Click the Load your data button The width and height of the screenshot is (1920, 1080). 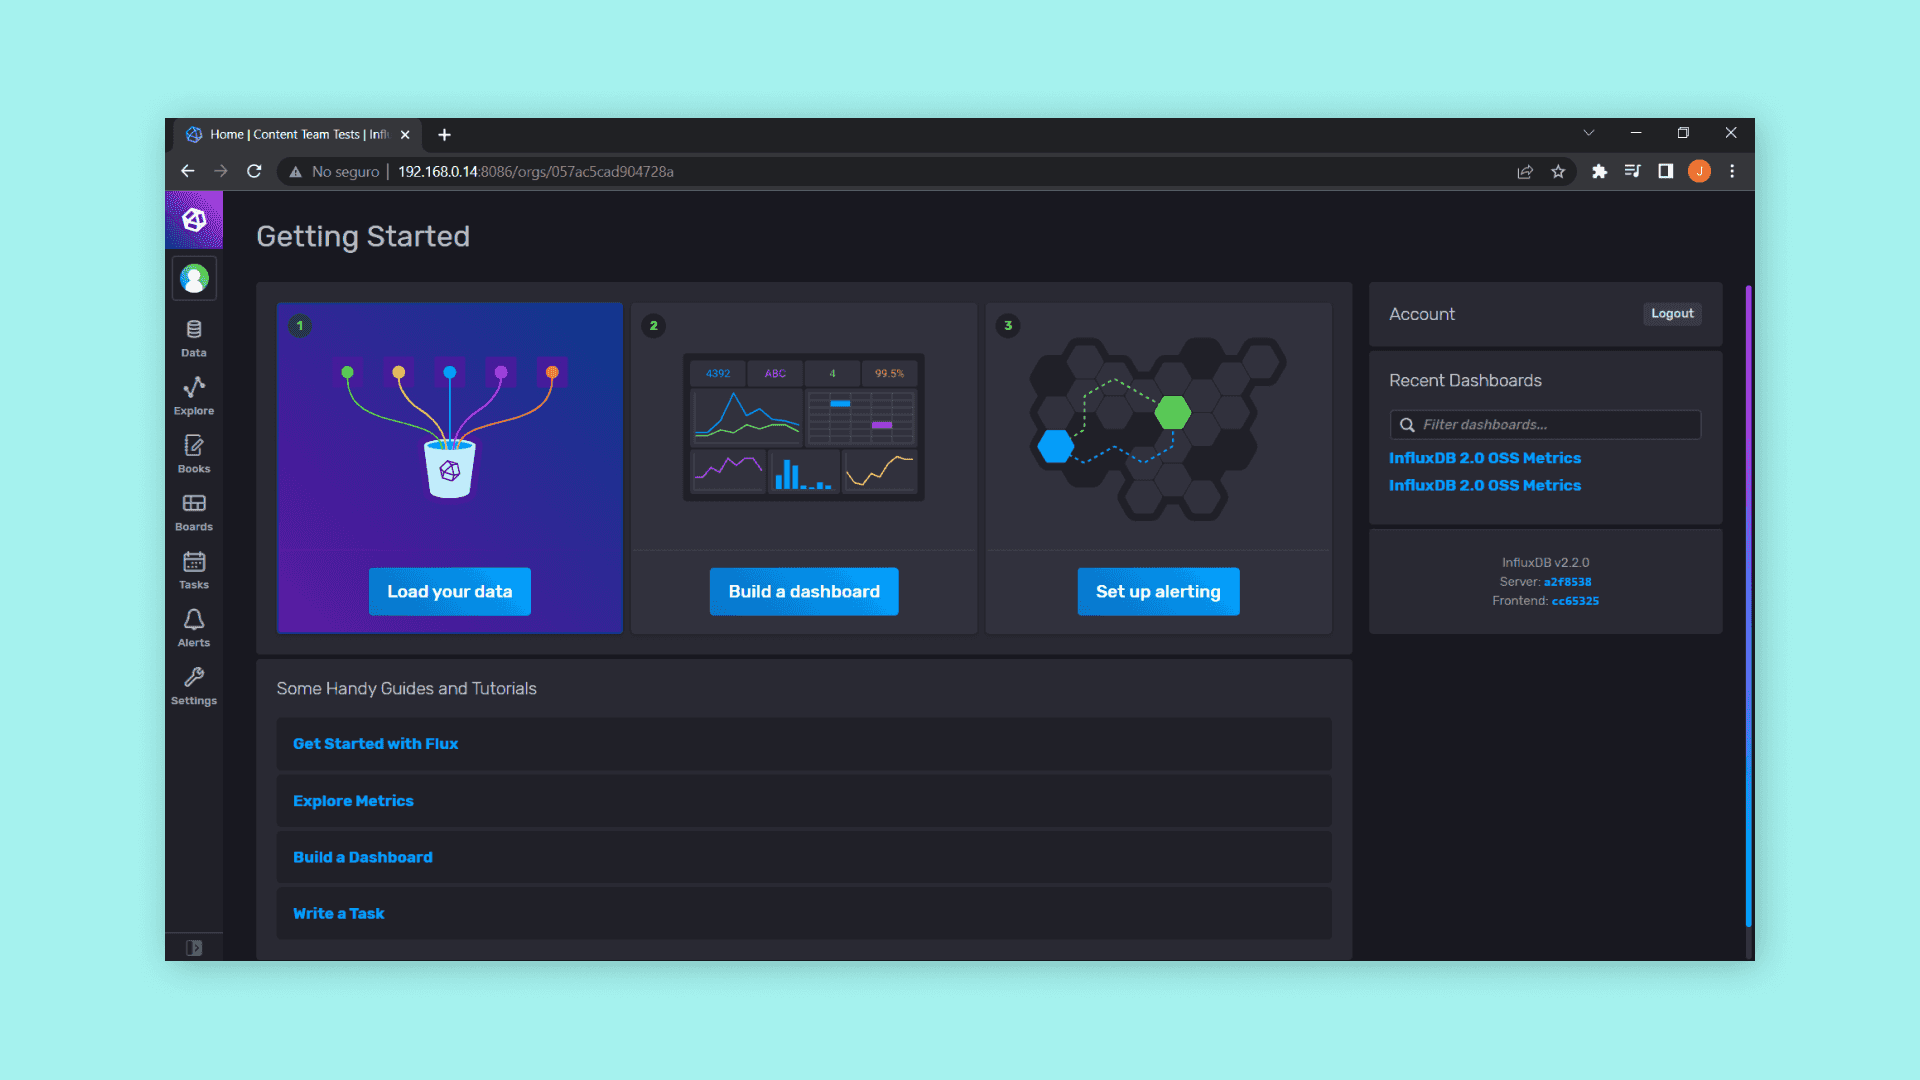tap(450, 592)
